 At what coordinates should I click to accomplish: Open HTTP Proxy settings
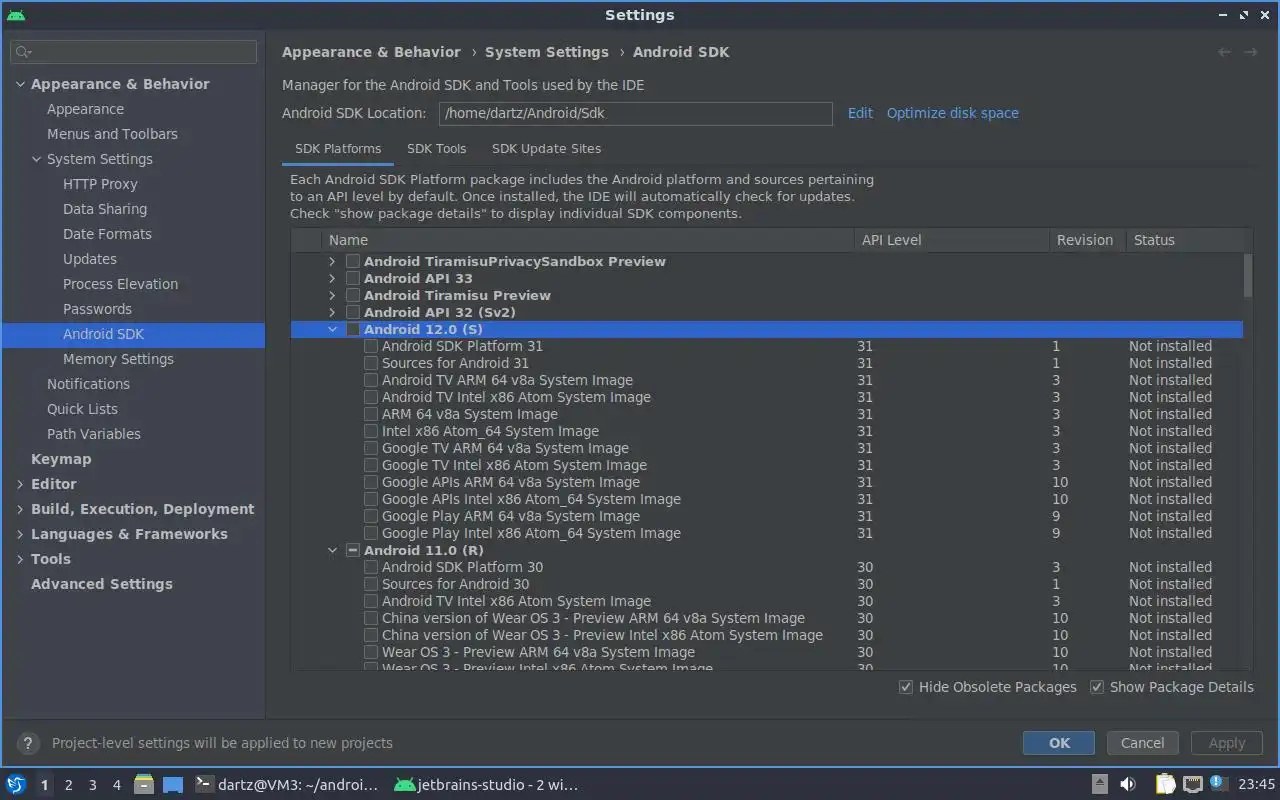[100, 184]
